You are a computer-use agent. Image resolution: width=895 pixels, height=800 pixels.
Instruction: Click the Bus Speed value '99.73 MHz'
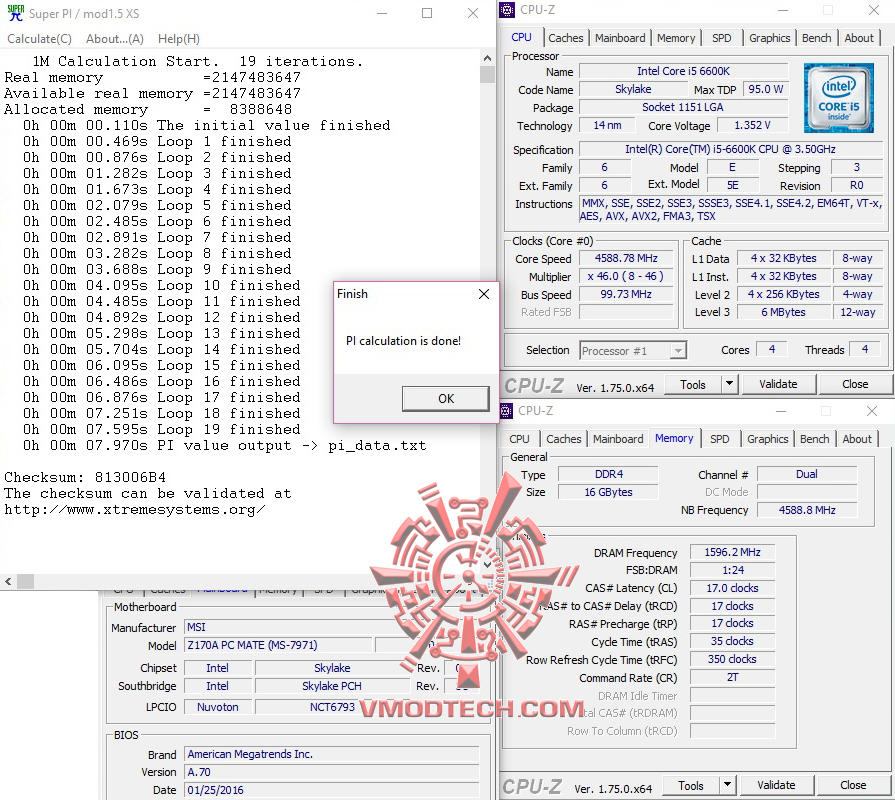pos(626,294)
